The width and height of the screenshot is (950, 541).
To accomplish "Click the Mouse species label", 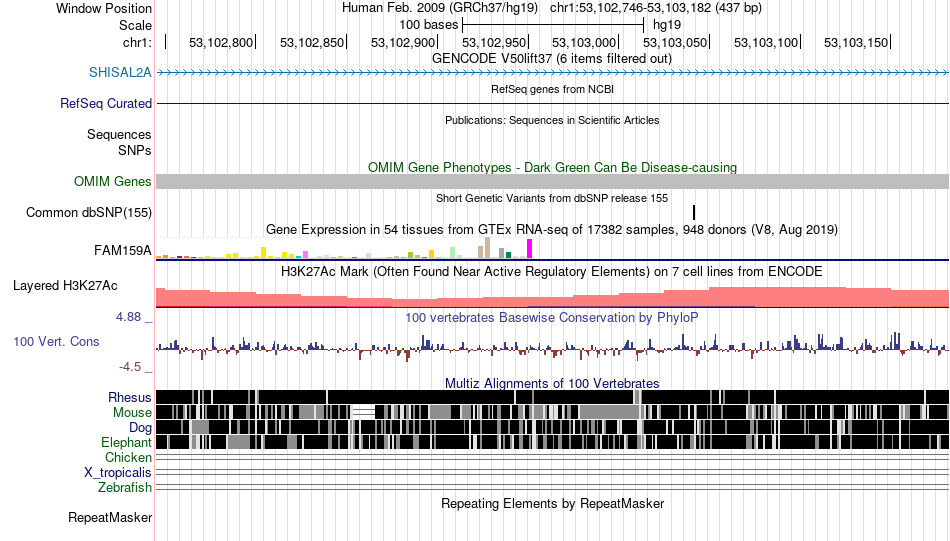I will point(132,413).
